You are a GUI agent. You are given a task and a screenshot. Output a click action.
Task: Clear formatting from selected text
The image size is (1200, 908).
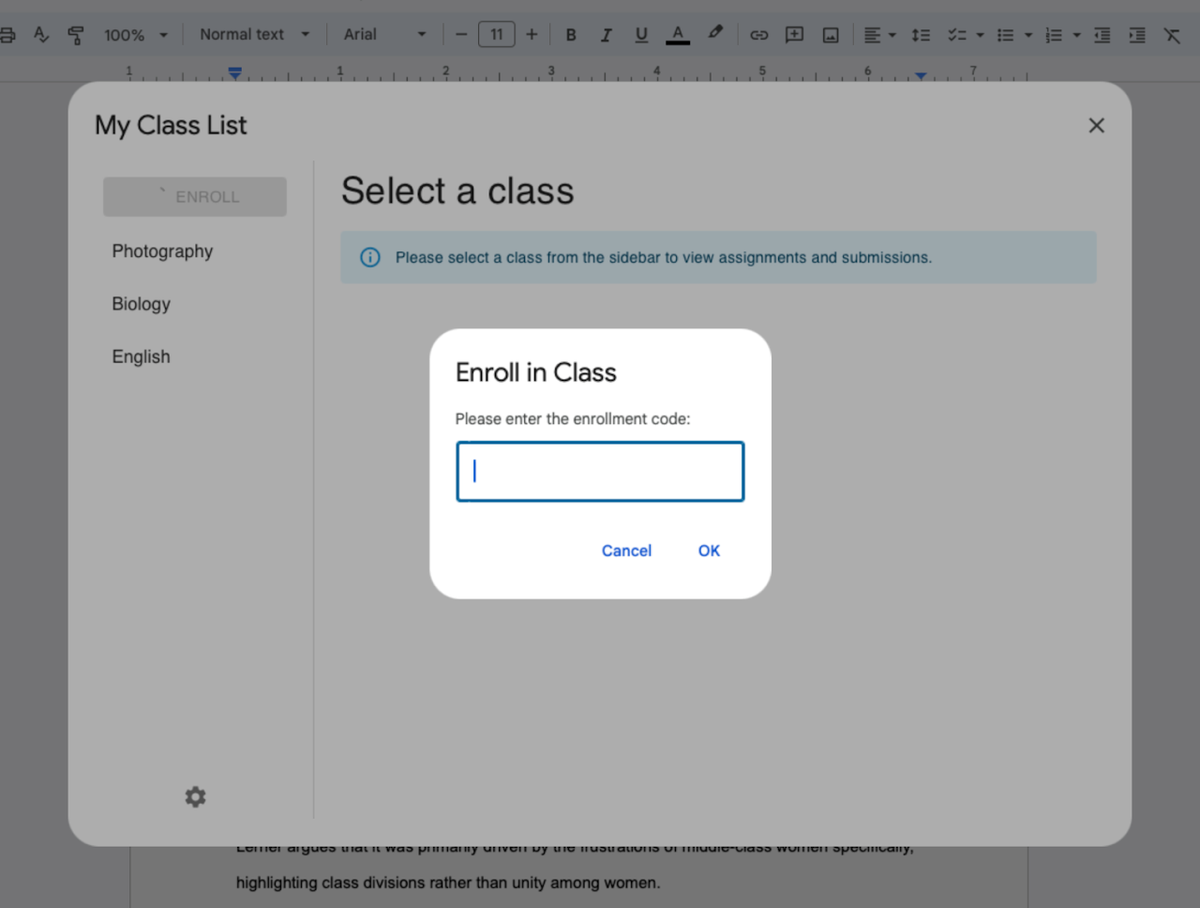(1172, 34)
